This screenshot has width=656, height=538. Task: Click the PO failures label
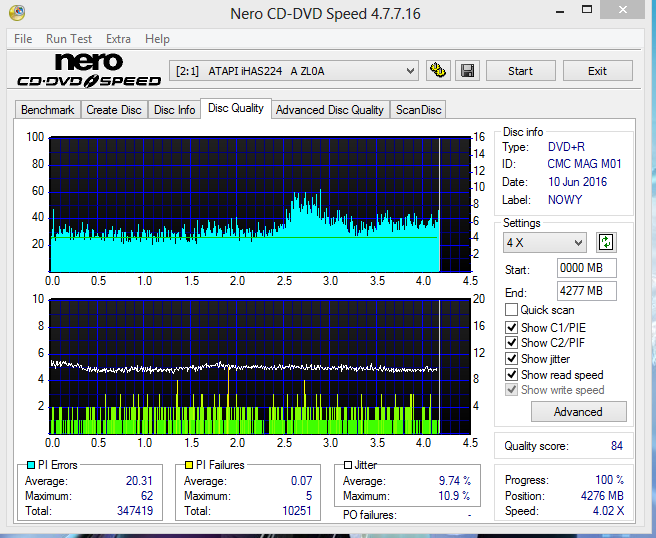click(x=369, y=515)
